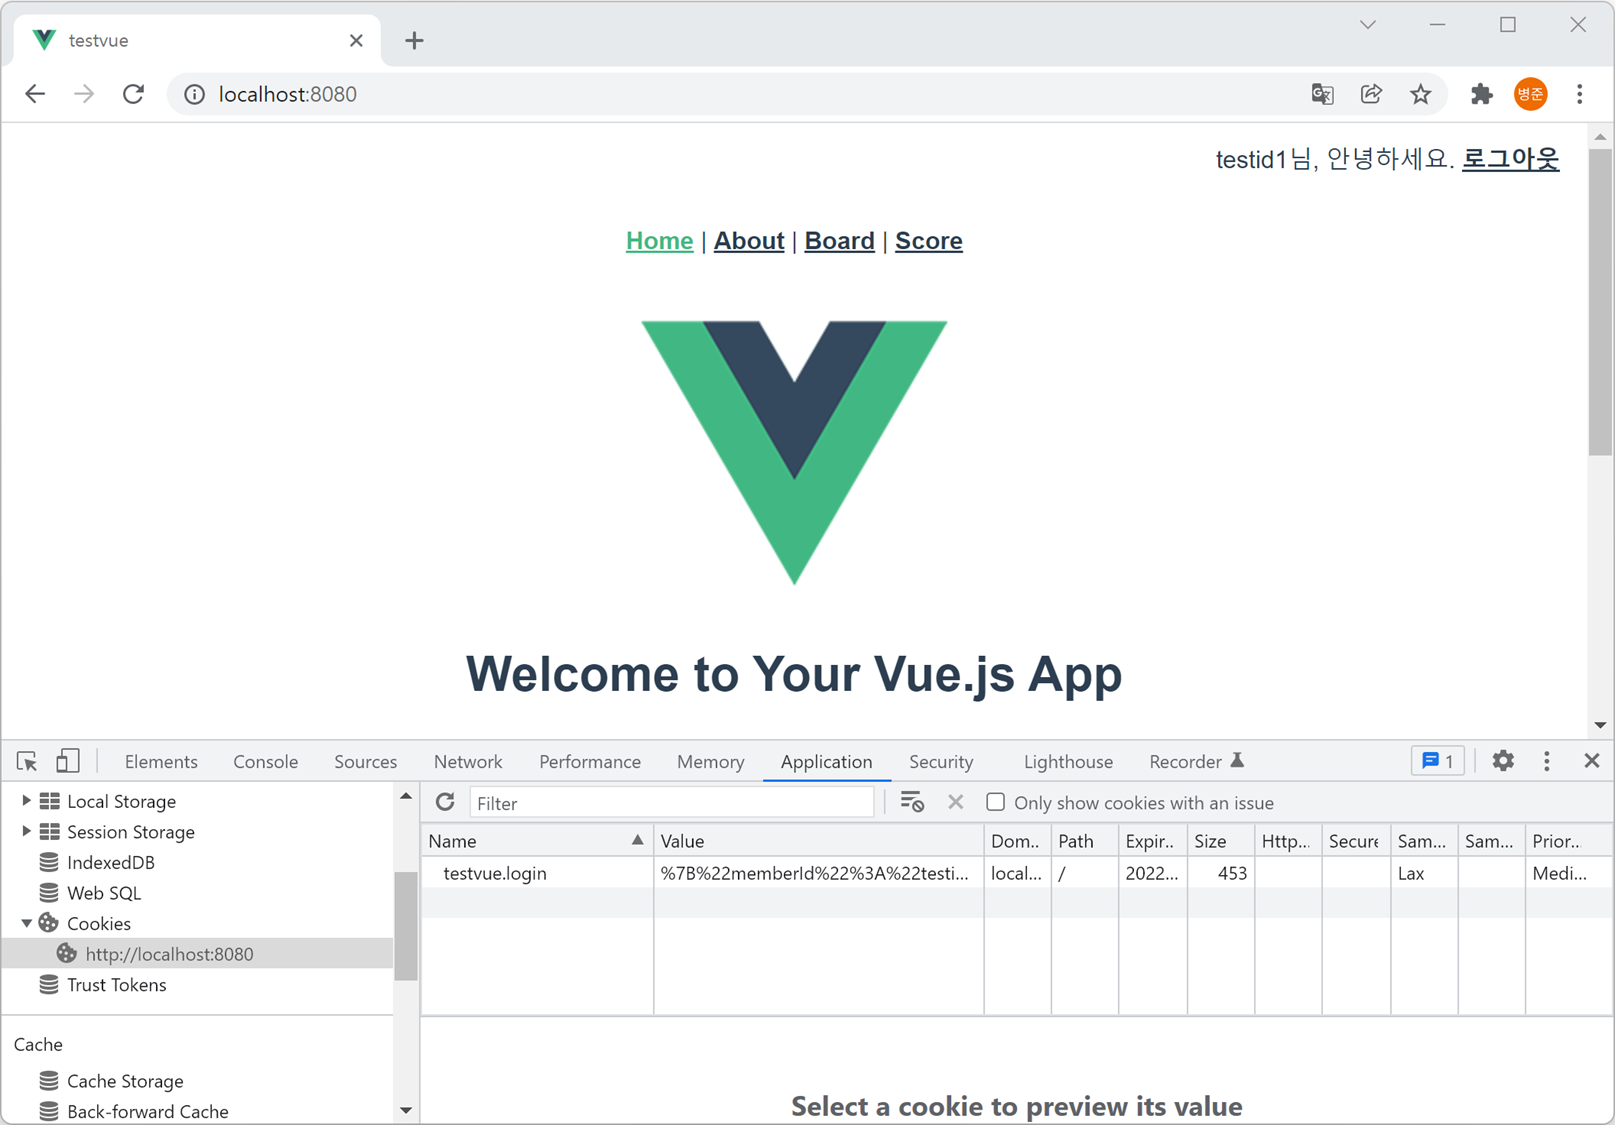The height and width of the screenshot is (1125, 1615).
Task: Open a new browser tab
Action: [414, 40]
